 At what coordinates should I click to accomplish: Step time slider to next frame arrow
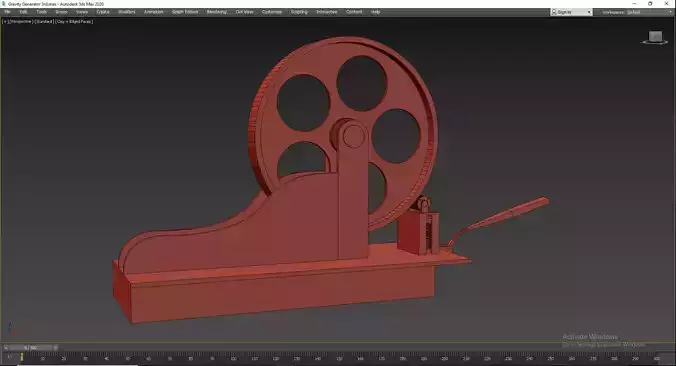[x=56, y=347]
